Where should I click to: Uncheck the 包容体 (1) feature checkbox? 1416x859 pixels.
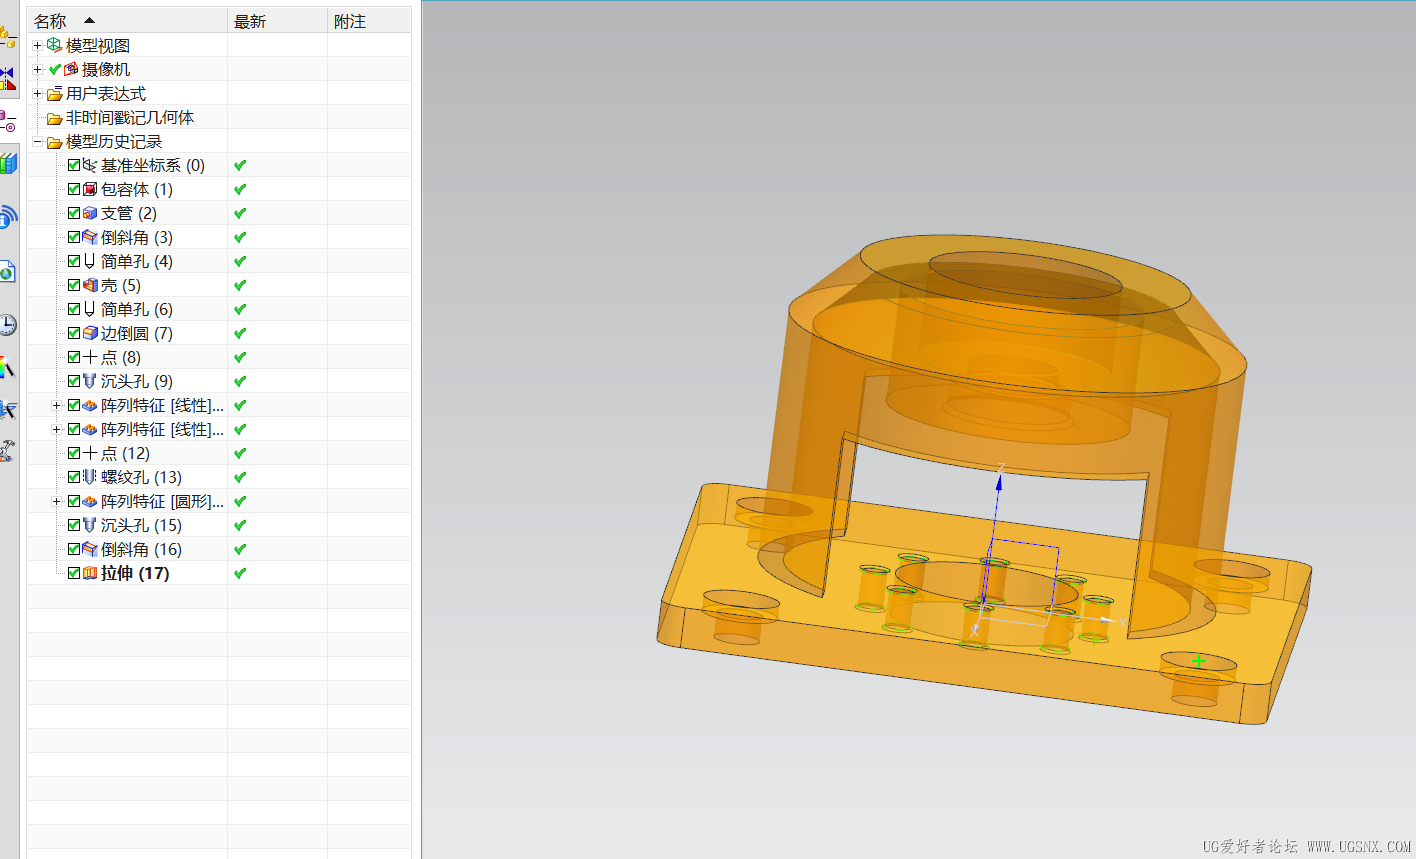tap(74, 189)
